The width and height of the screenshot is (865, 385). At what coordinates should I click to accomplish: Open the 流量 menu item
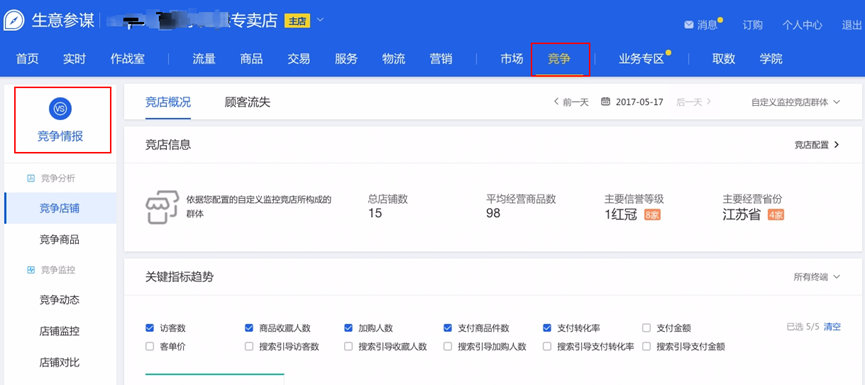[204, 59]
